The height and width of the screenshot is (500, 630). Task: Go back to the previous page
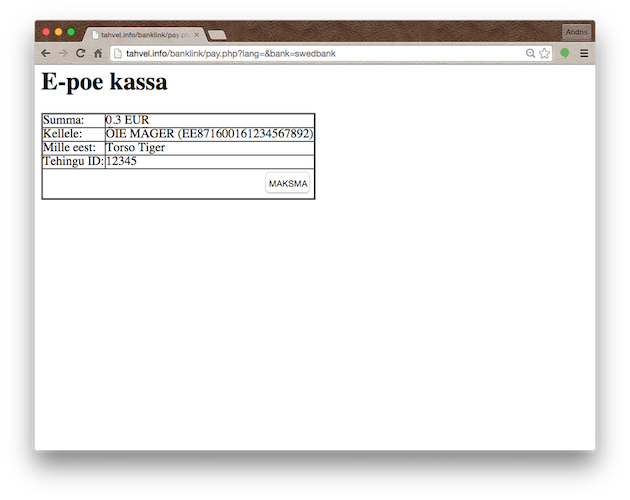pyautogui.click(x=46, y=53)
